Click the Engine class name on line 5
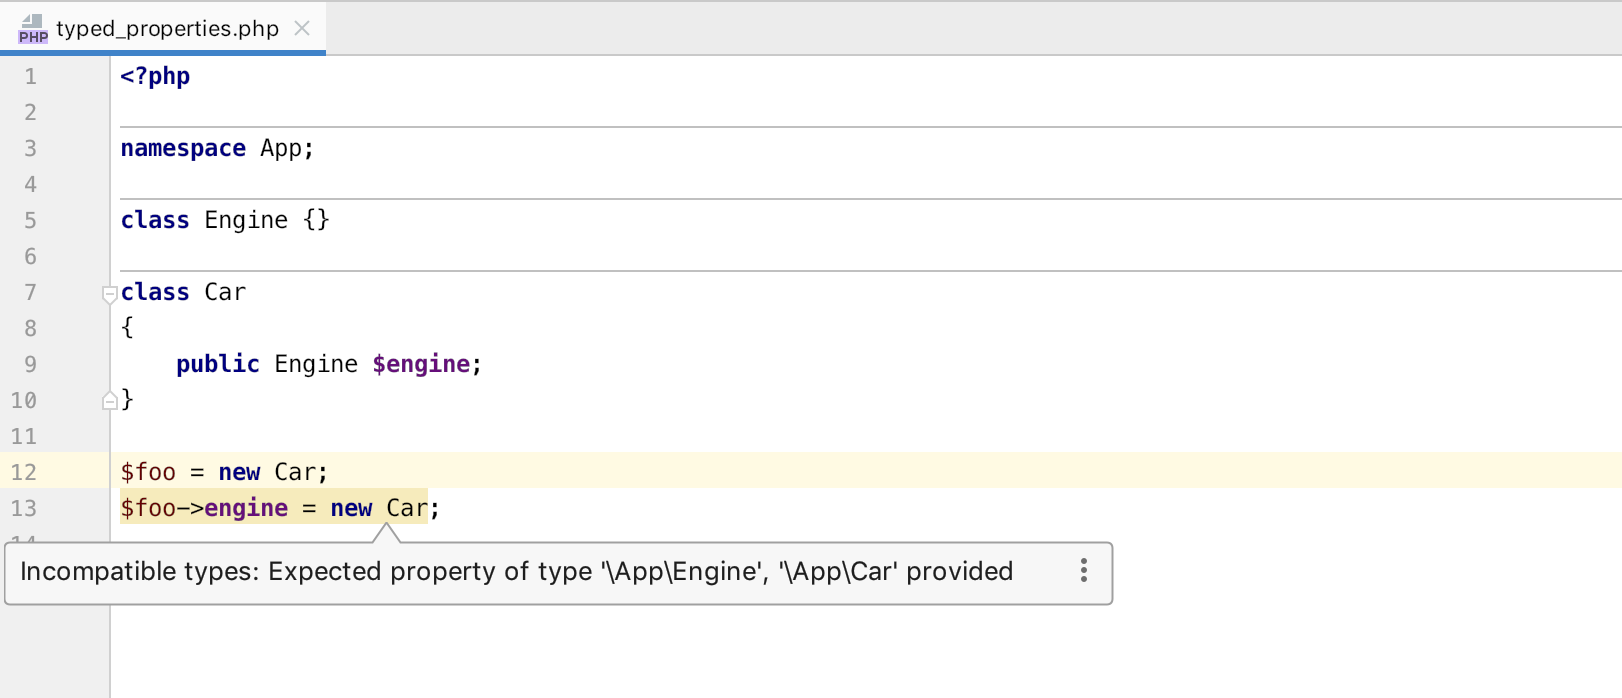The width and height of the screenshot is (1622, 698). click(246, 220)
